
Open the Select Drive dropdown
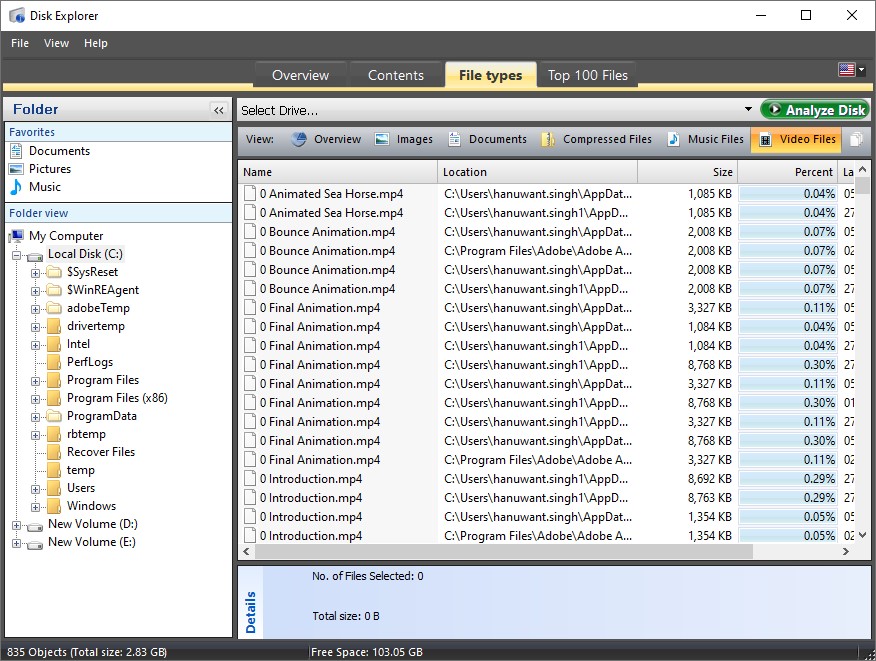[x=747, y=109]
